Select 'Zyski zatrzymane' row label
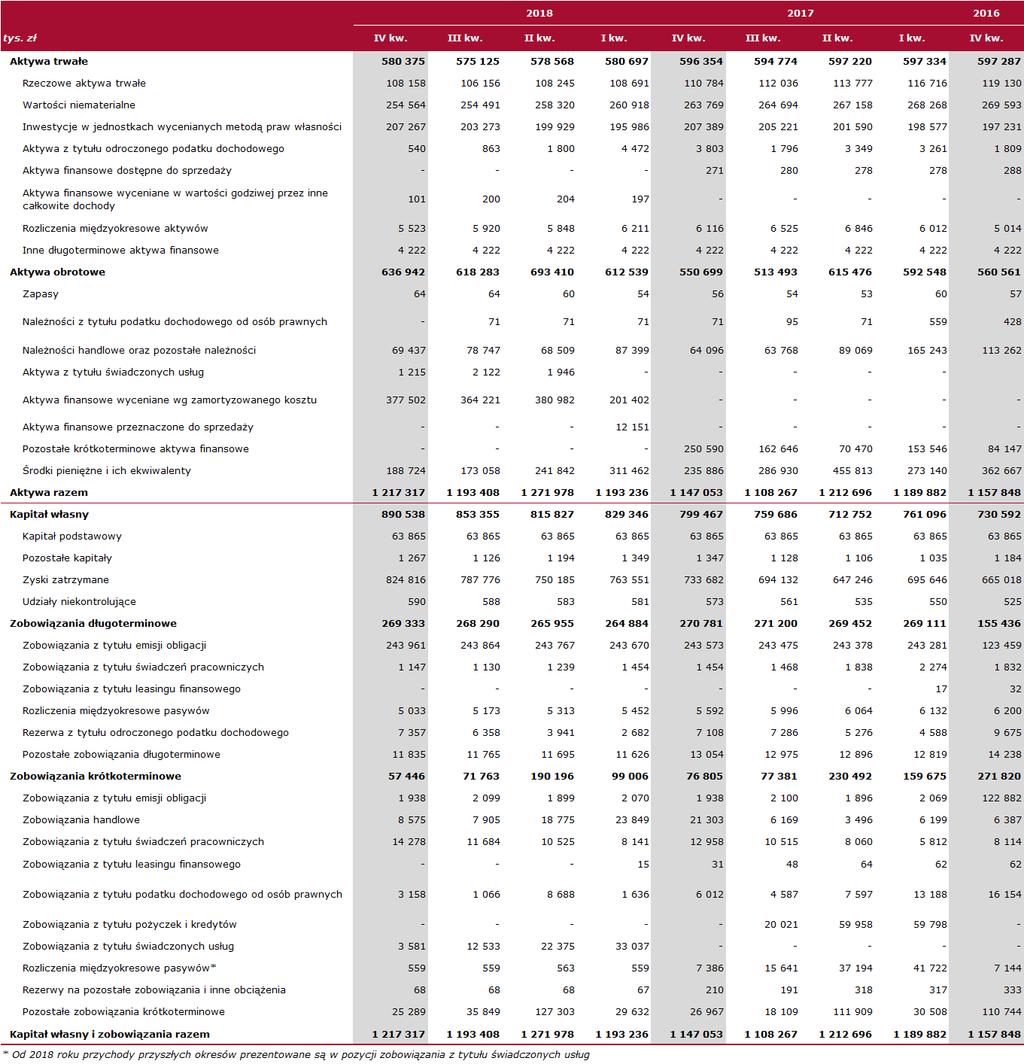1024x1064 pixels. [66, 580]
